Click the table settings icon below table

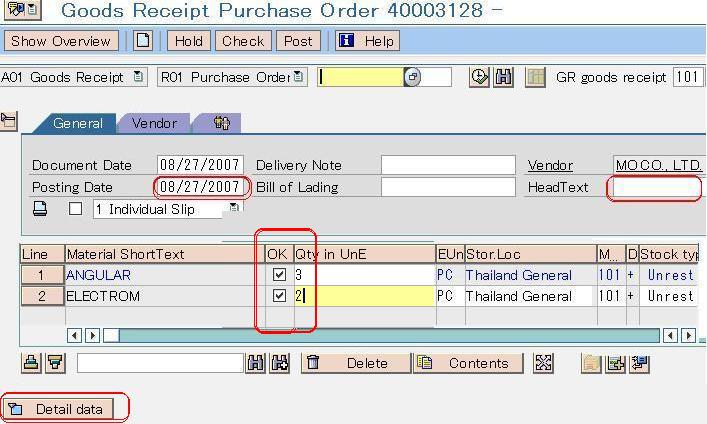tap(615, 363)
